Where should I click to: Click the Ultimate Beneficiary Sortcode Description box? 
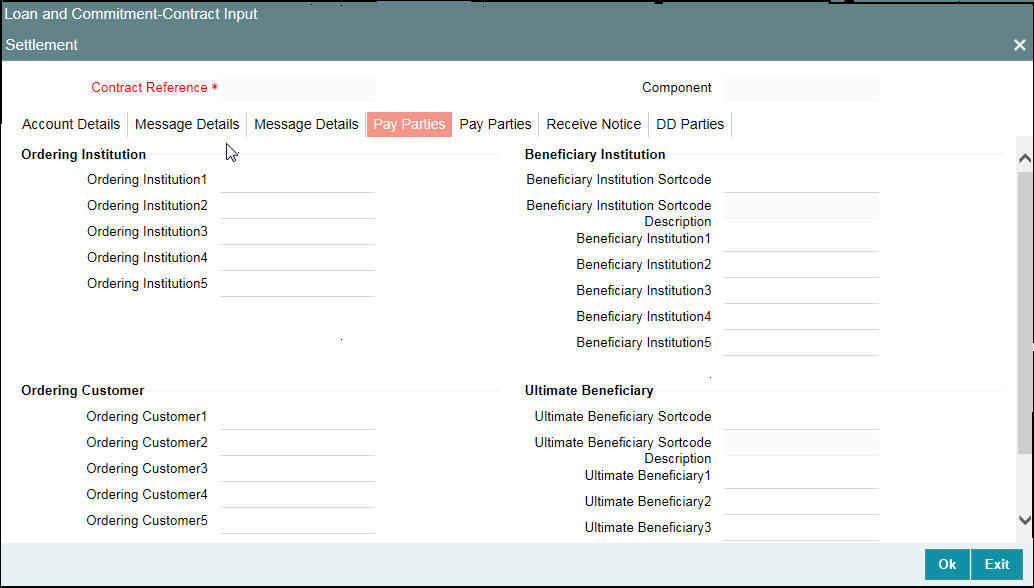pyautogui.click(x=801, y=444)
